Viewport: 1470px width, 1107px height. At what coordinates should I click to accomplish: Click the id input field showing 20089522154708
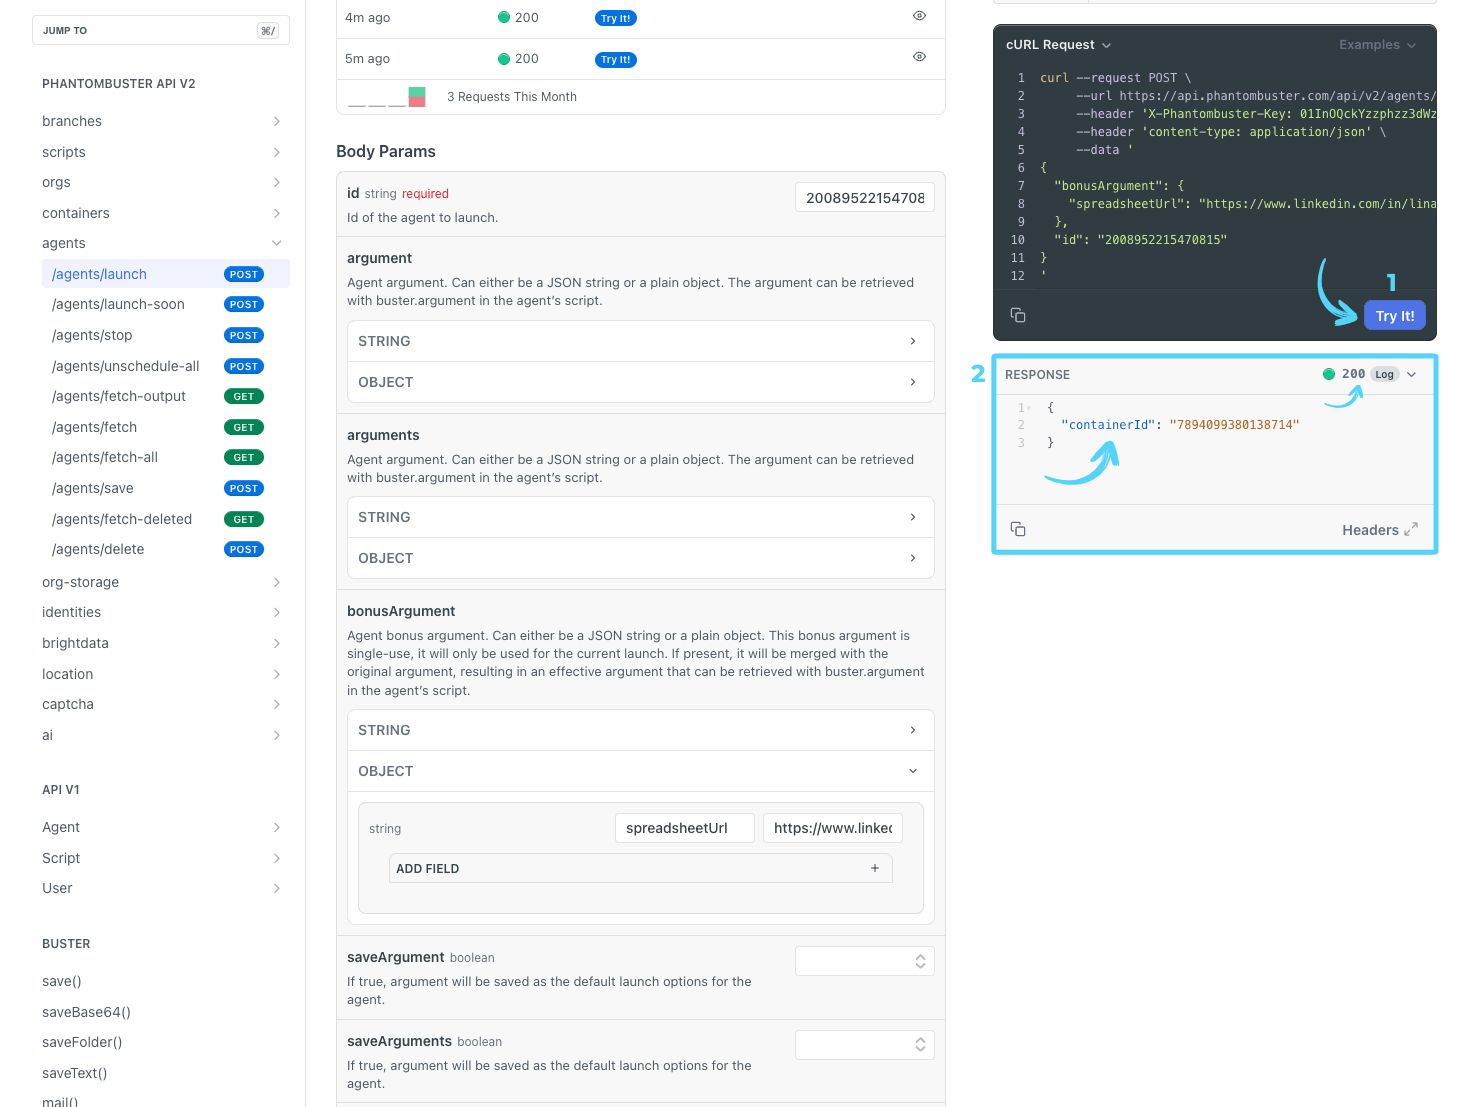click(x=863, y=197)
